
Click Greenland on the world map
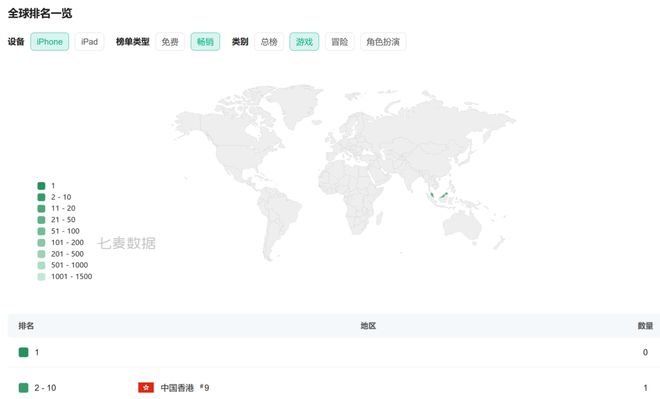point(297,104)
